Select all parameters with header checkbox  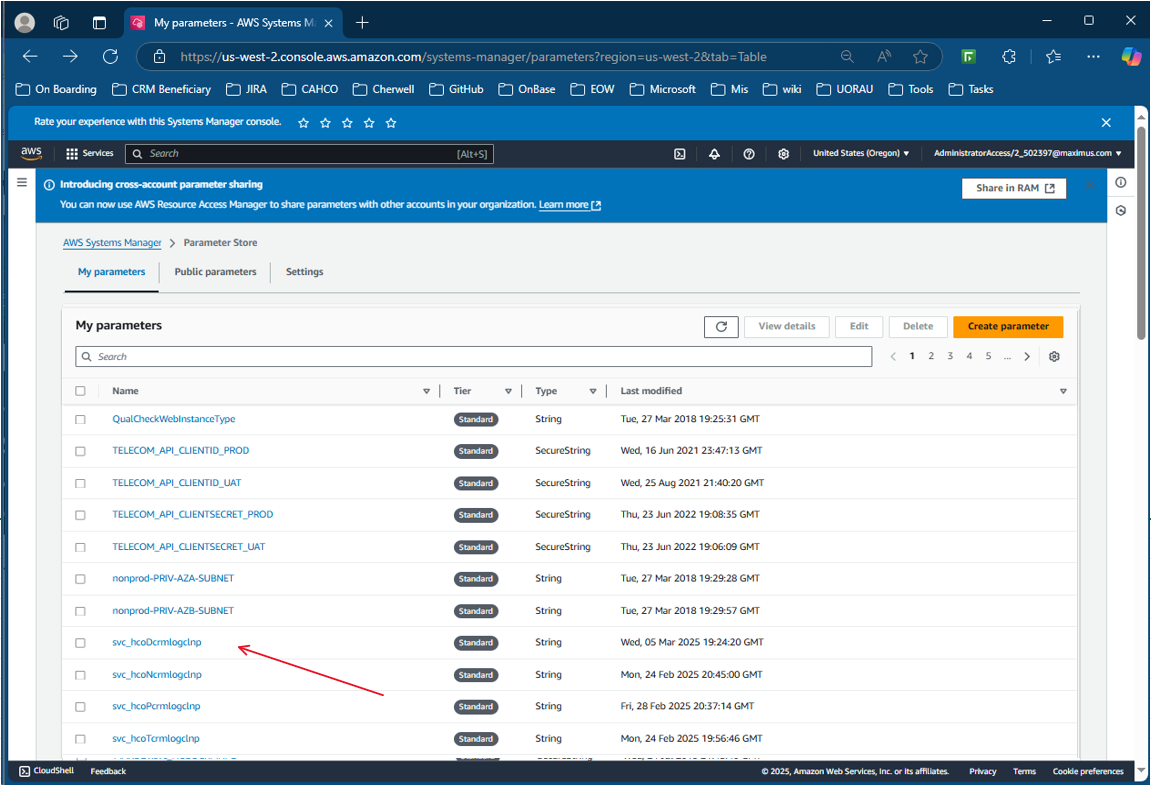80,391
